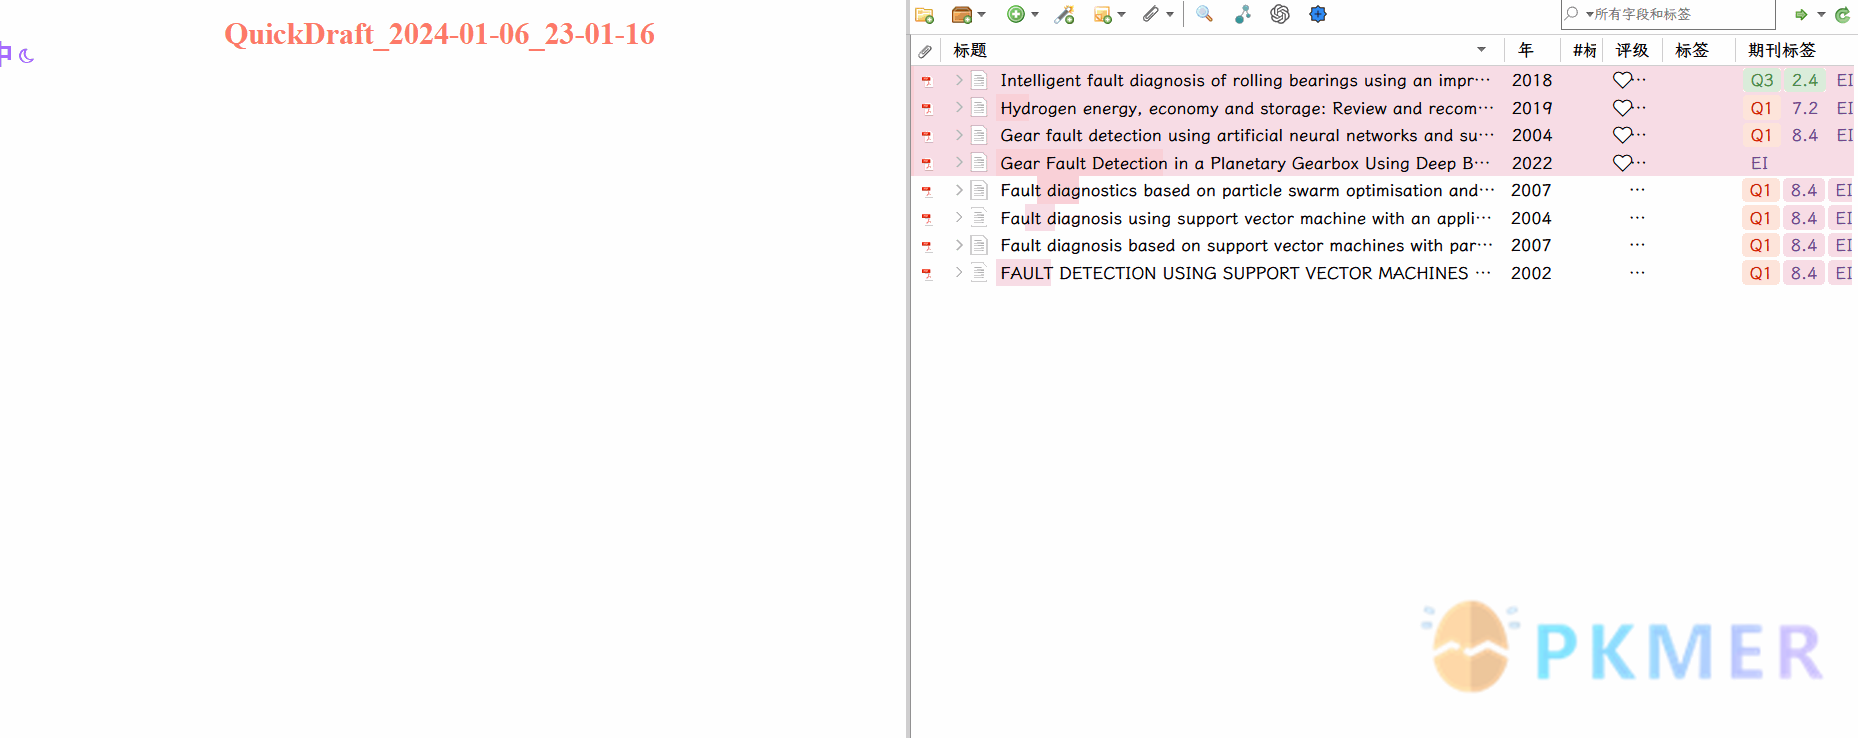Viewport: 1858px width, 738px height.
Task: Expand the Planetary Gearbox item
Action: point(958,163)
